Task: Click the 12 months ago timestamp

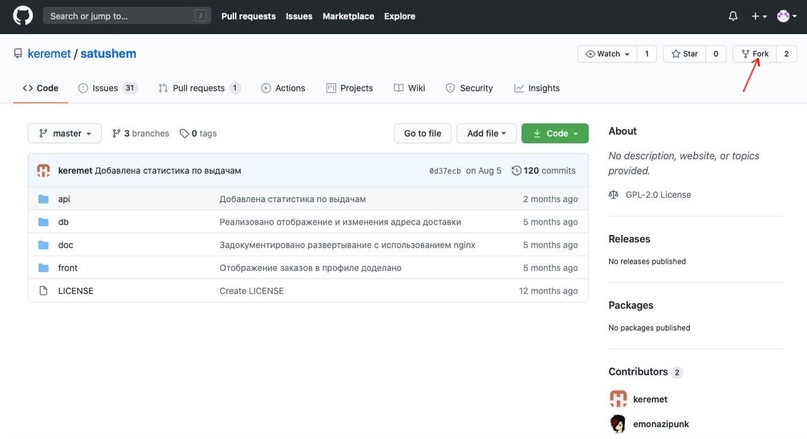Action: pos(548,291)
